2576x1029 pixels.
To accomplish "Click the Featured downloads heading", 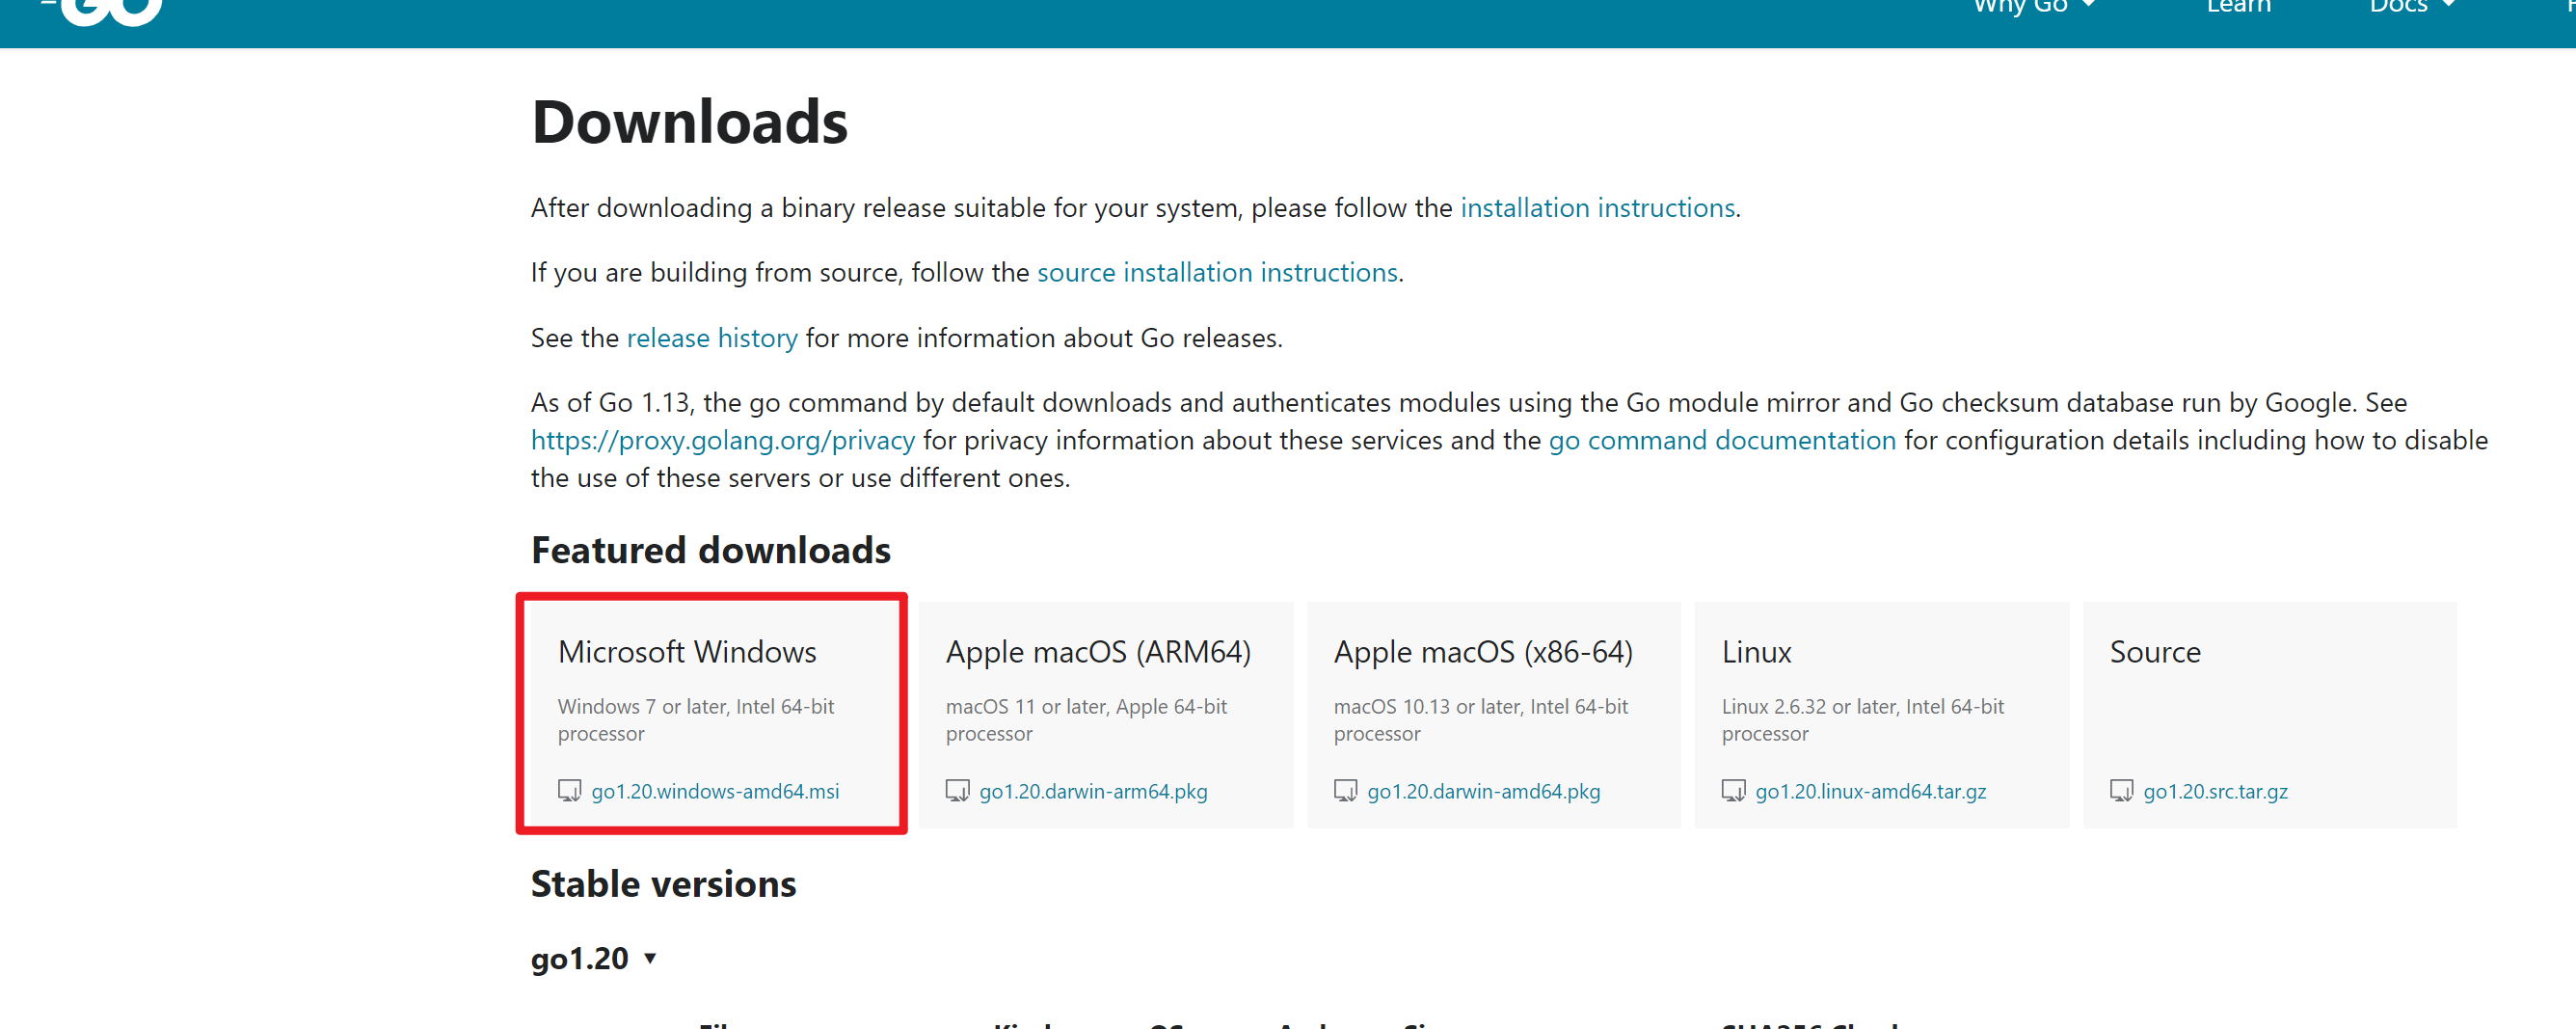I will (710, 551).
